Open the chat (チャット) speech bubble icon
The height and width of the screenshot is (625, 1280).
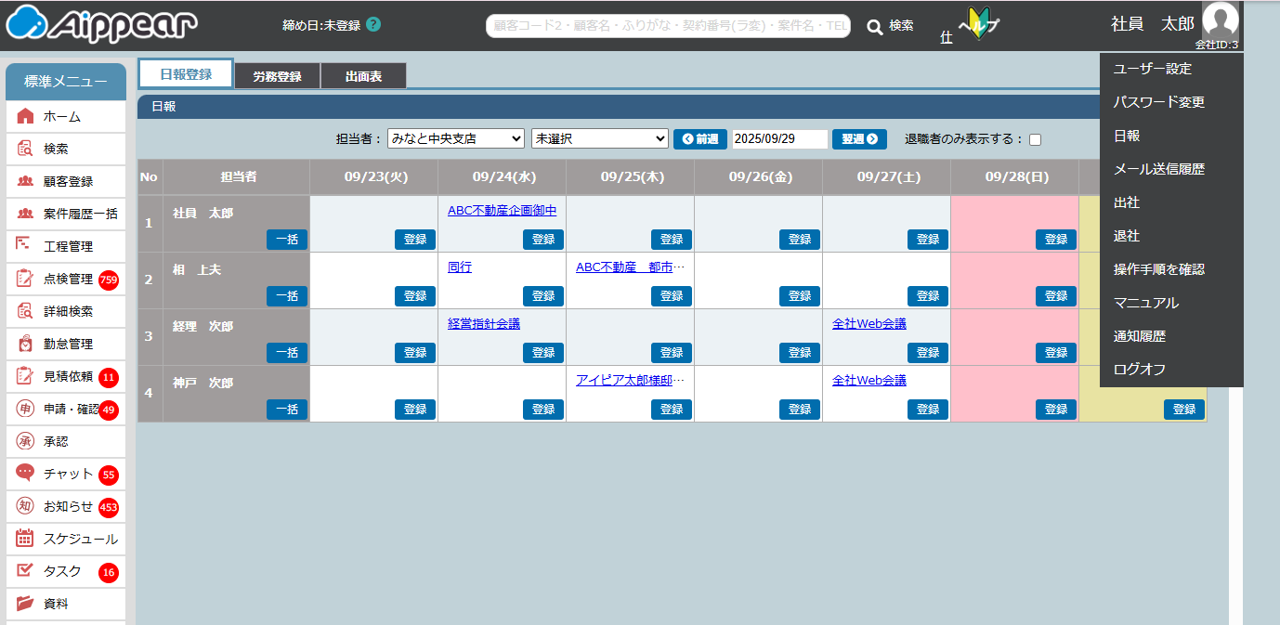(x=25, y=473)
